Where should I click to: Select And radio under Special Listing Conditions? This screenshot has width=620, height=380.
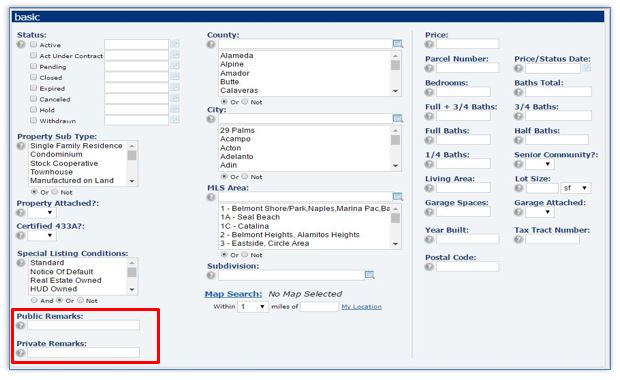click(34, 300)
